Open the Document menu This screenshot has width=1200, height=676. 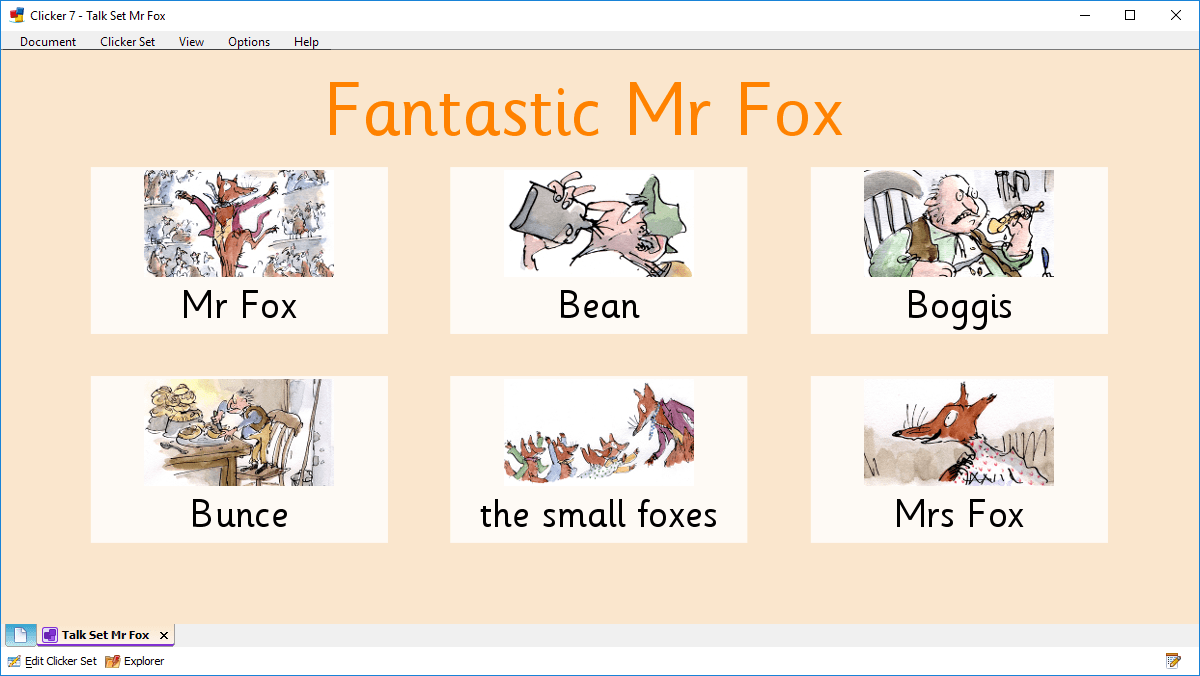[48, 42]
